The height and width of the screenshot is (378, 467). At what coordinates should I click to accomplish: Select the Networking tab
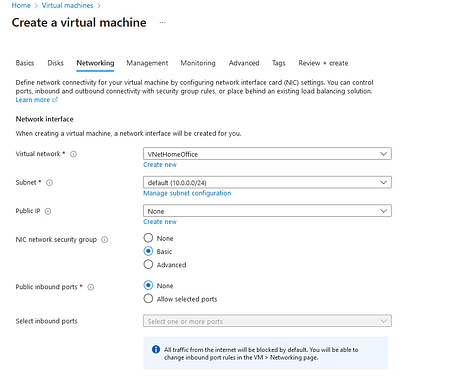pos(95,63)
